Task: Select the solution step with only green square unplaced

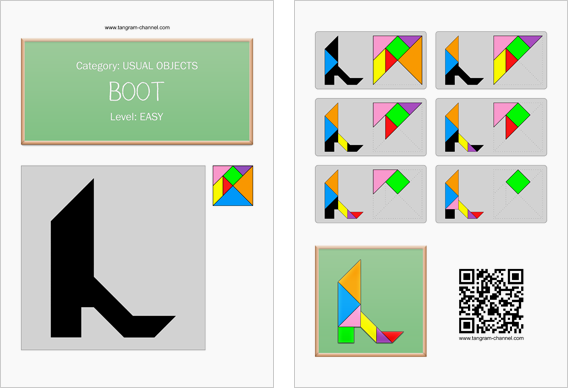Action: 491,194
